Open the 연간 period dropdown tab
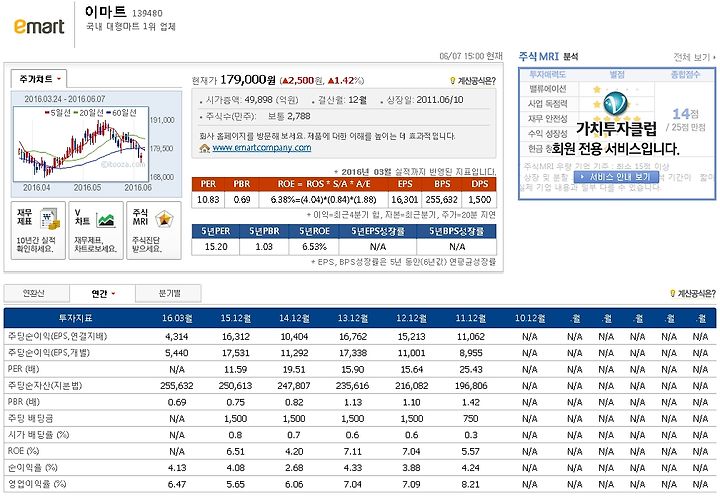 coord(102,293)
